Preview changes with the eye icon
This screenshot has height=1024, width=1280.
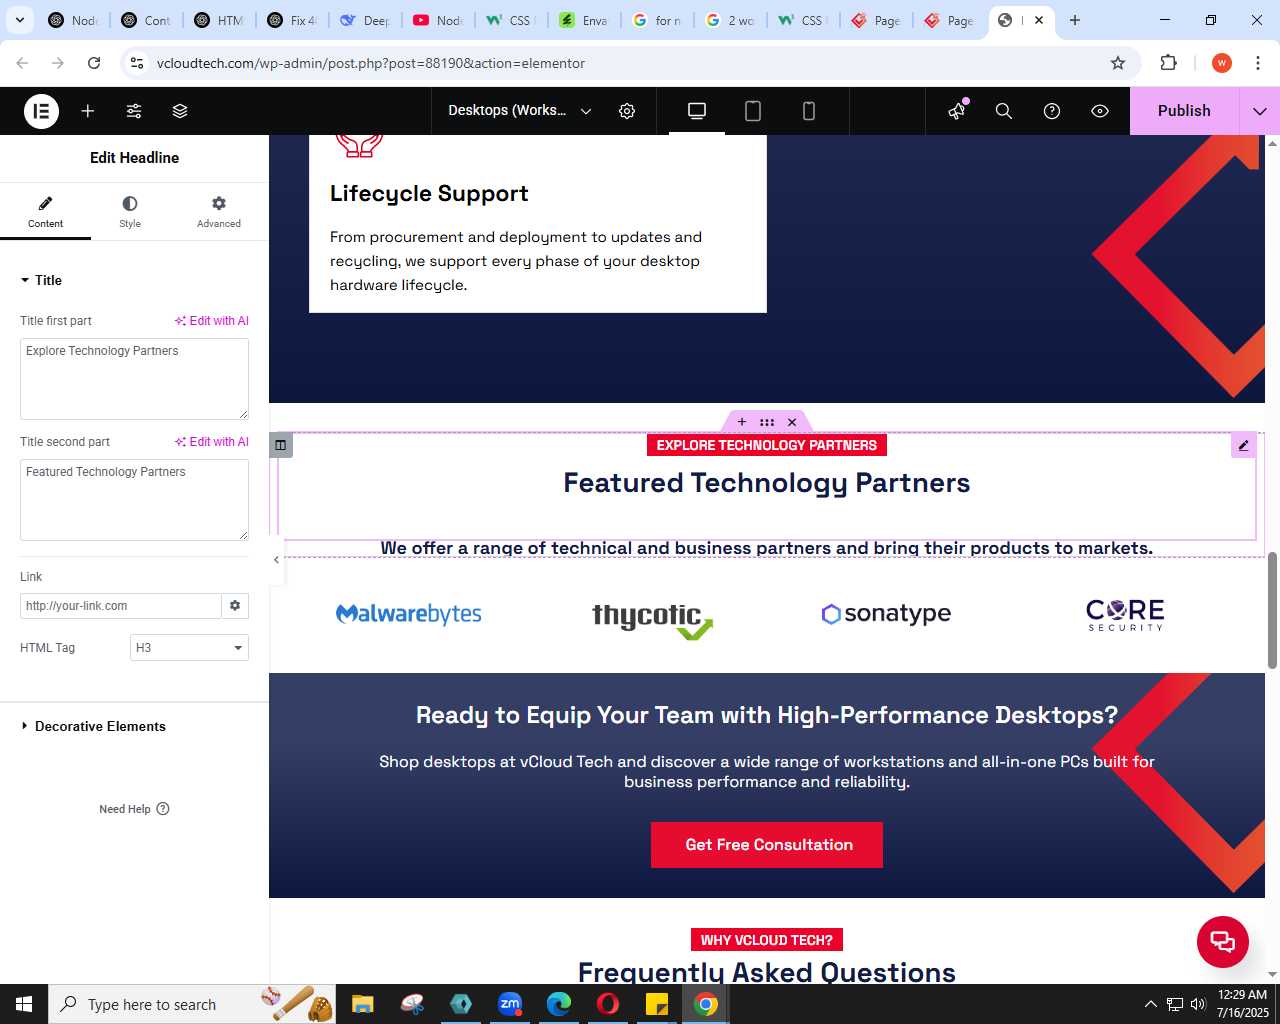pyautogui.click(x=1100, y=111)
